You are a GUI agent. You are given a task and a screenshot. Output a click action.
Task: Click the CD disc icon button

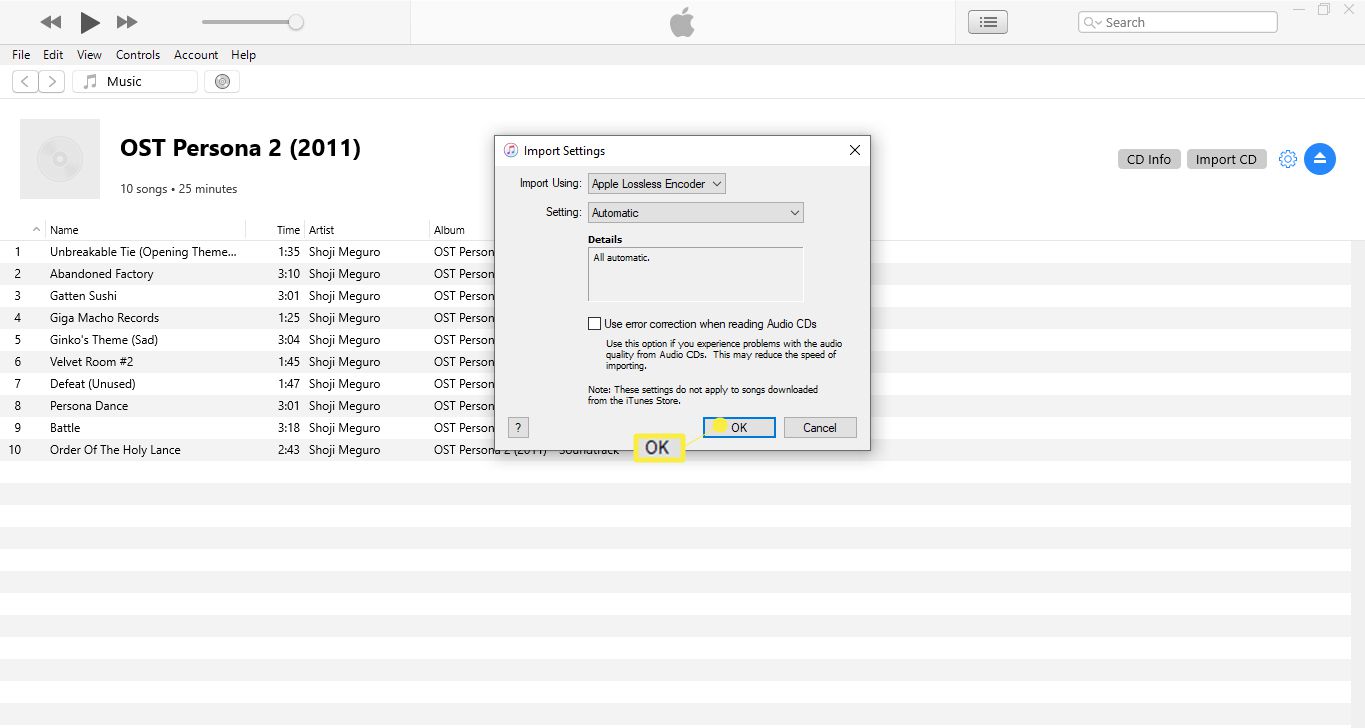coord(222,82)
